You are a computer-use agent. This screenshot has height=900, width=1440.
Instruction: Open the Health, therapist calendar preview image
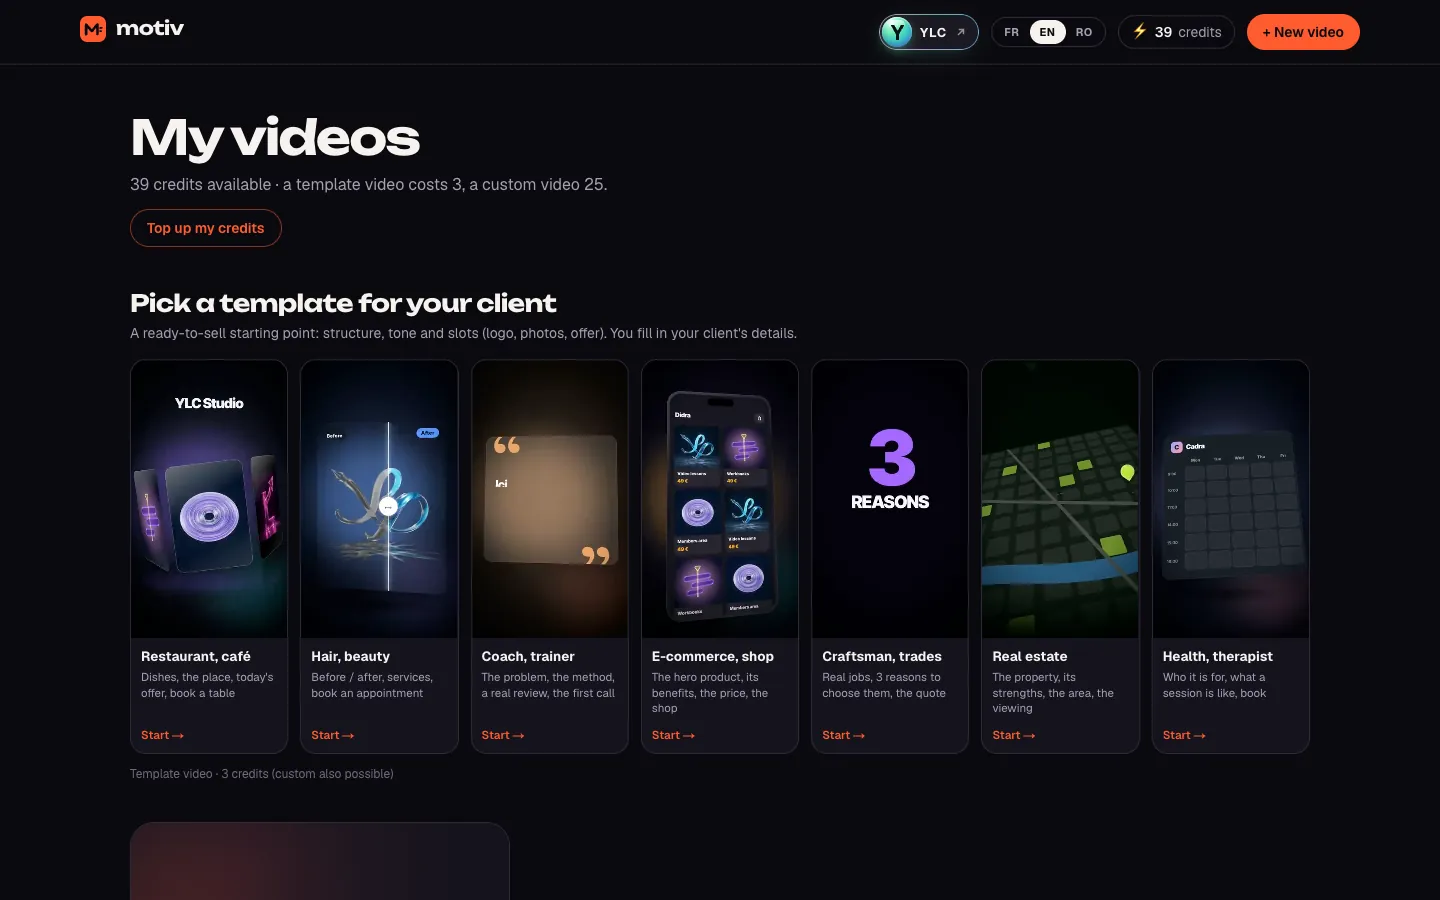(x=1231, y=499)
